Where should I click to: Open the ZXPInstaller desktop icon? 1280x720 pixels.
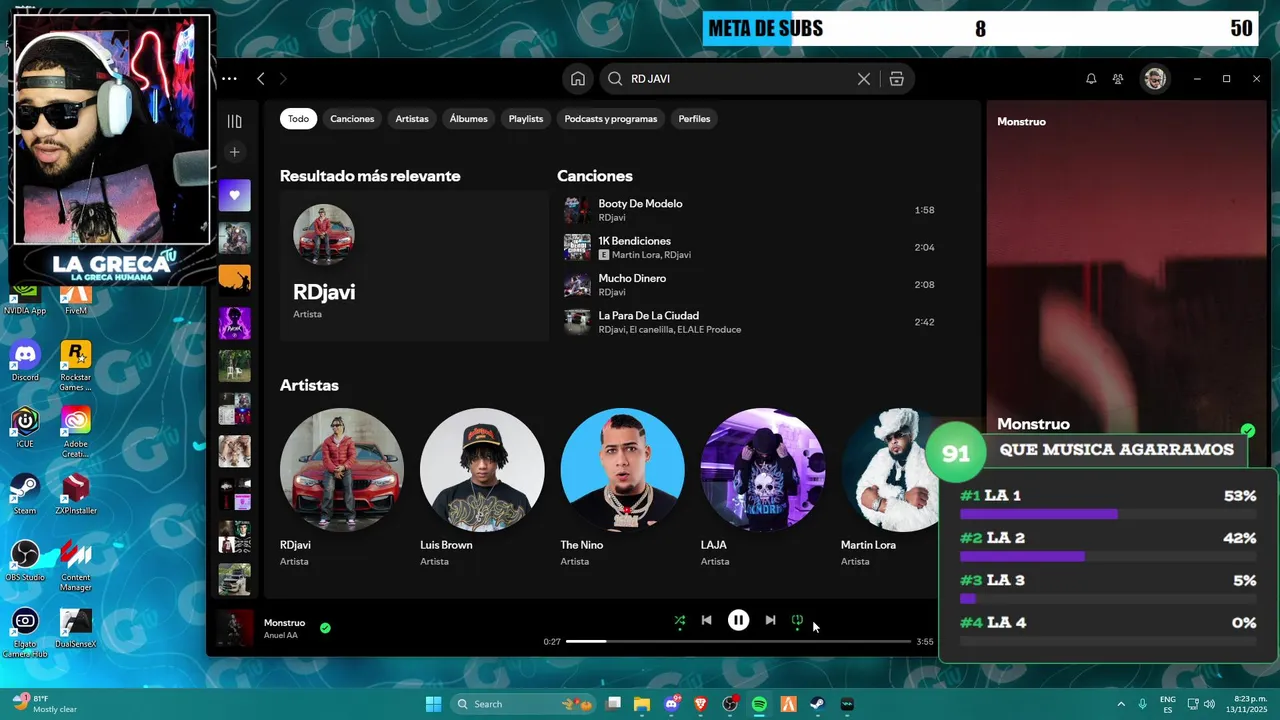(x=75, y=494)
